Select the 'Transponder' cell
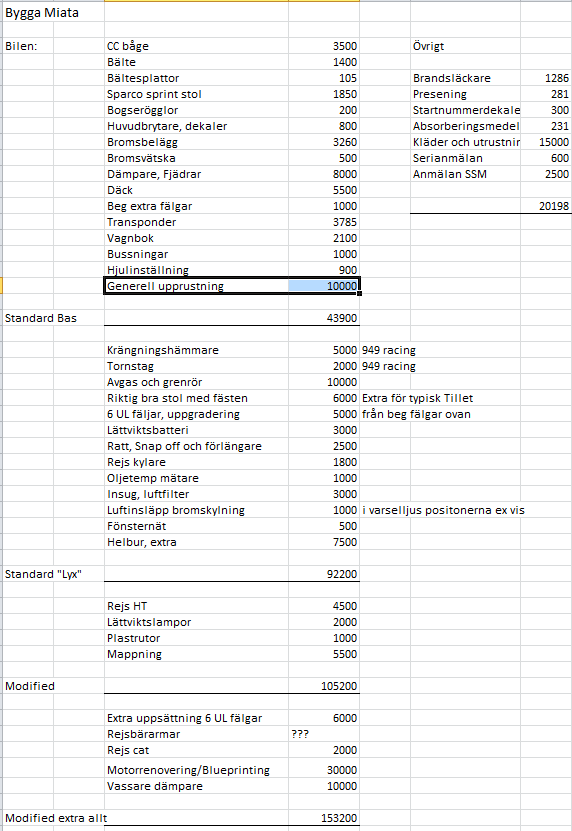This screenshot has width=572, height=831. [196, 222]
